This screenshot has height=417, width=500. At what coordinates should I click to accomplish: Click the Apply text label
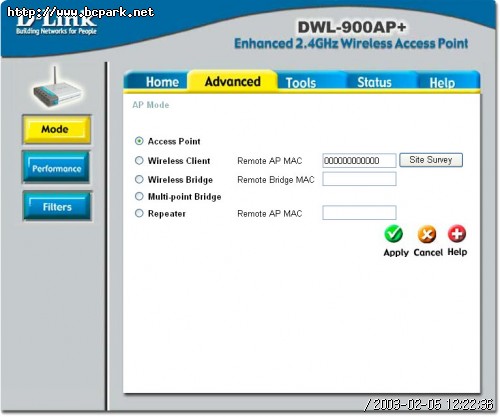(x=396, y=252)
